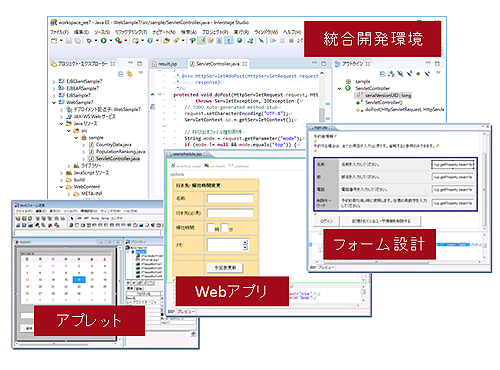
Task: Select the ServletController.java editor tab
Action: coord(218,64)
